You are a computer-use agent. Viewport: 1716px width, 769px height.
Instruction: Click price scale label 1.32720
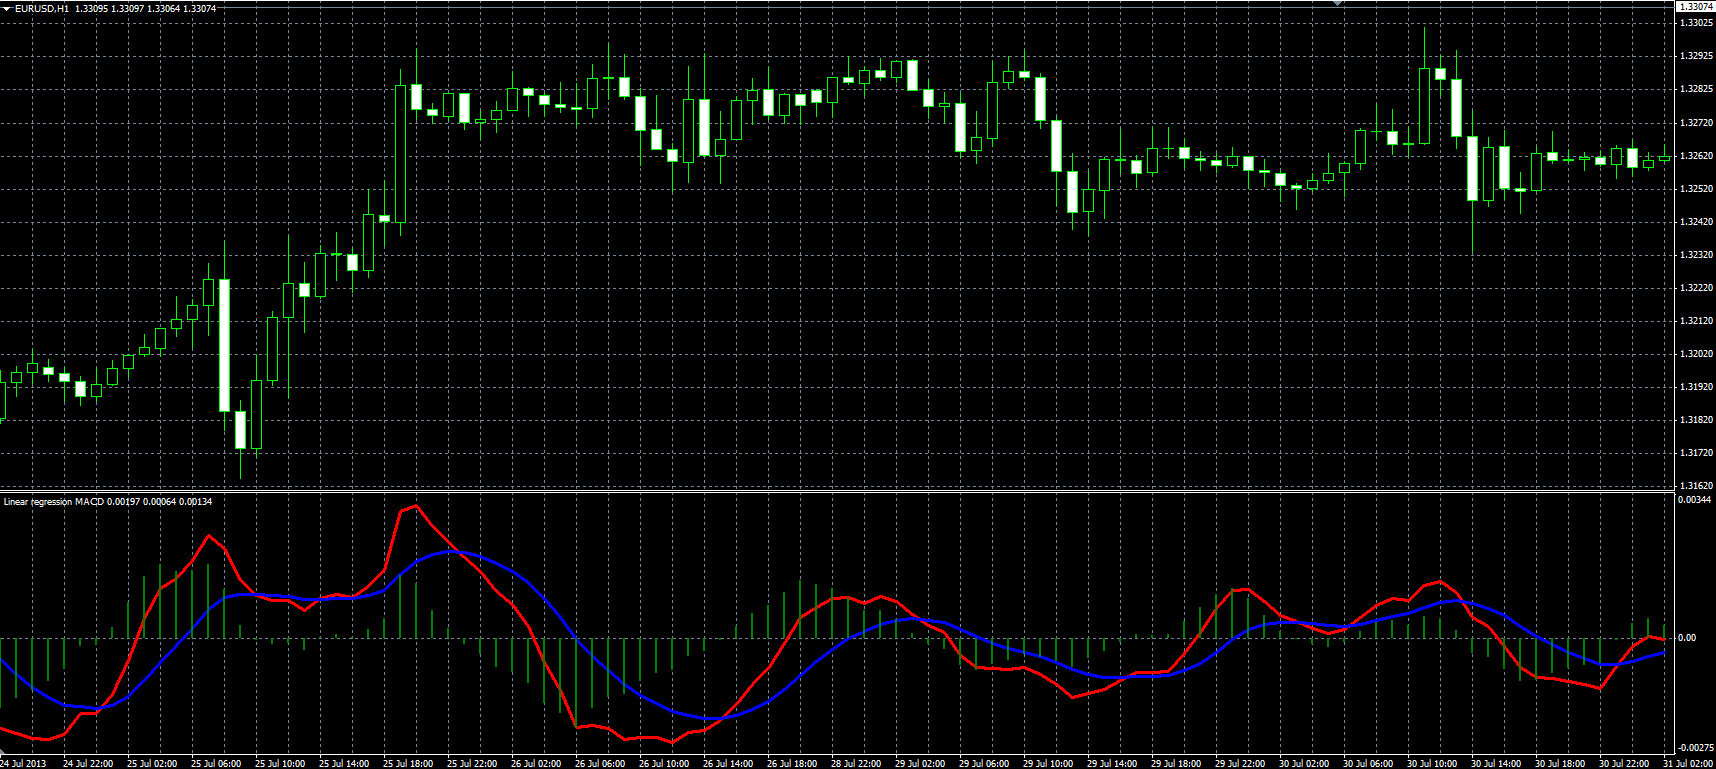click(x=1695, y=123)
